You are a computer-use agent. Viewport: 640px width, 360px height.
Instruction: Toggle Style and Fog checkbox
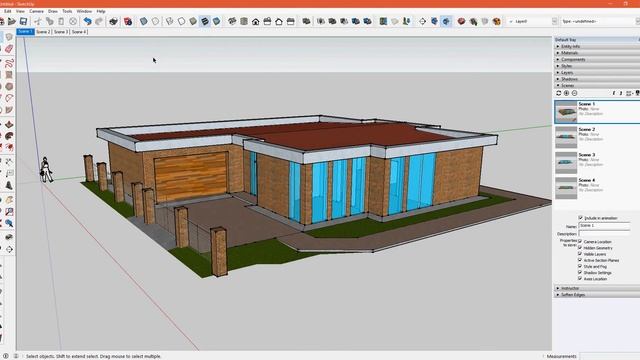click(580, 266)
